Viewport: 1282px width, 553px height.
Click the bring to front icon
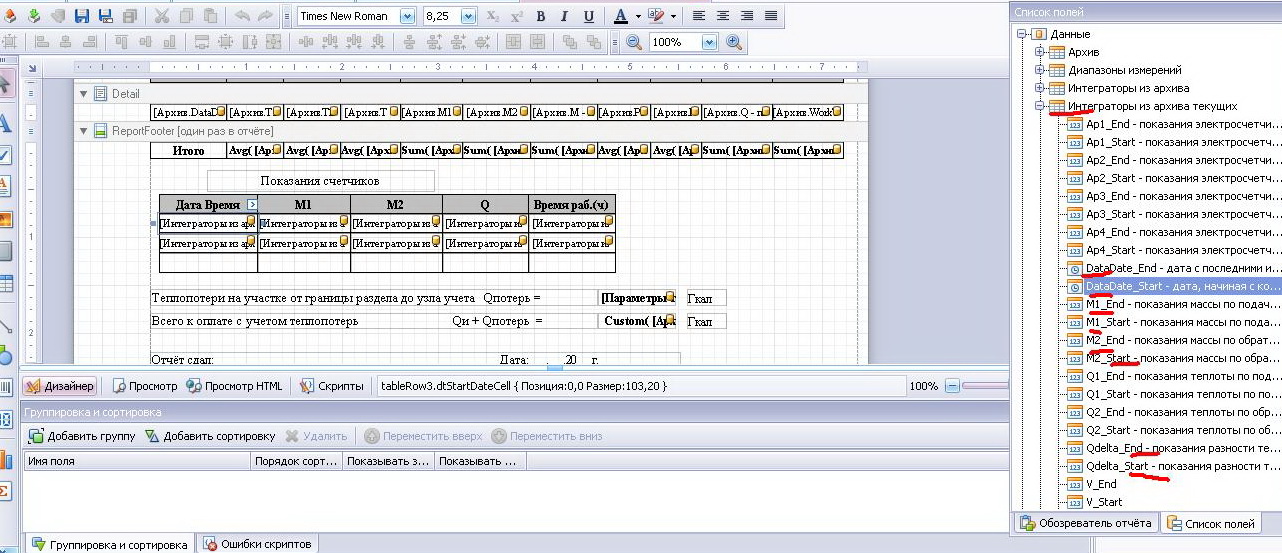click(570, 42)
